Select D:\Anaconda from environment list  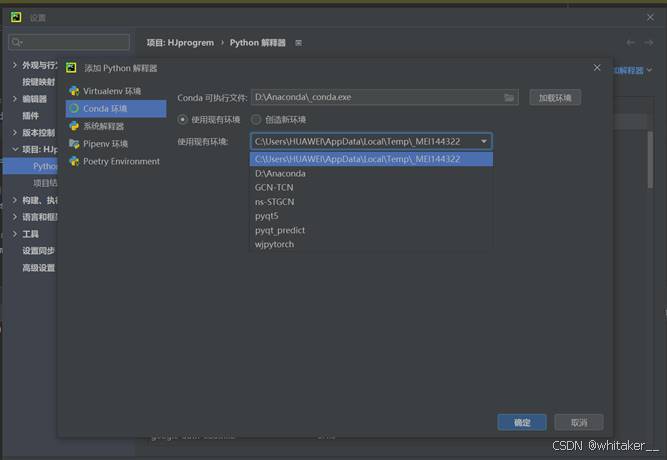371,173
